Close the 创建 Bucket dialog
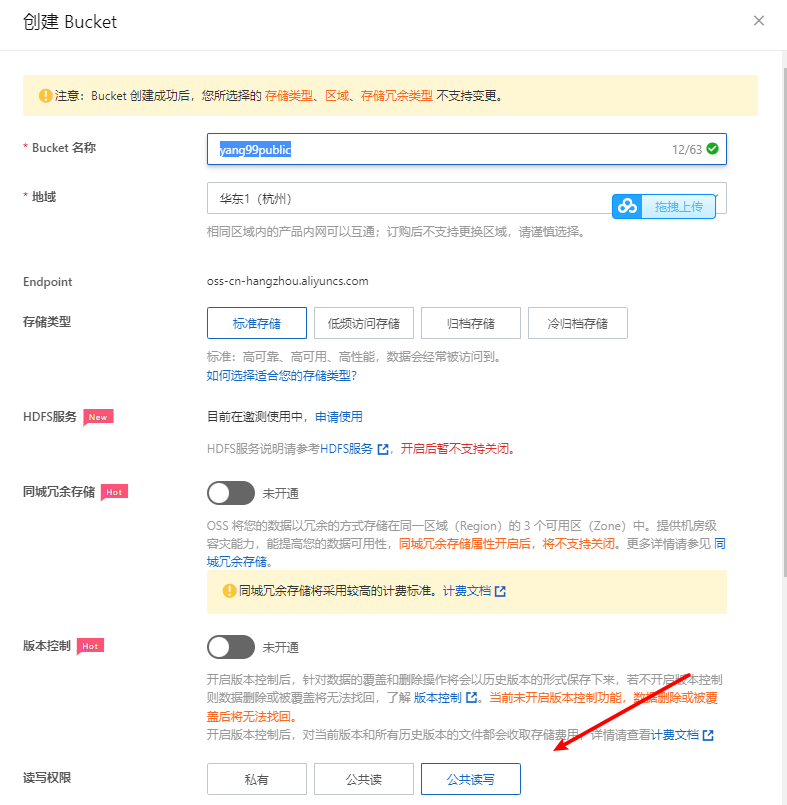 758,21
